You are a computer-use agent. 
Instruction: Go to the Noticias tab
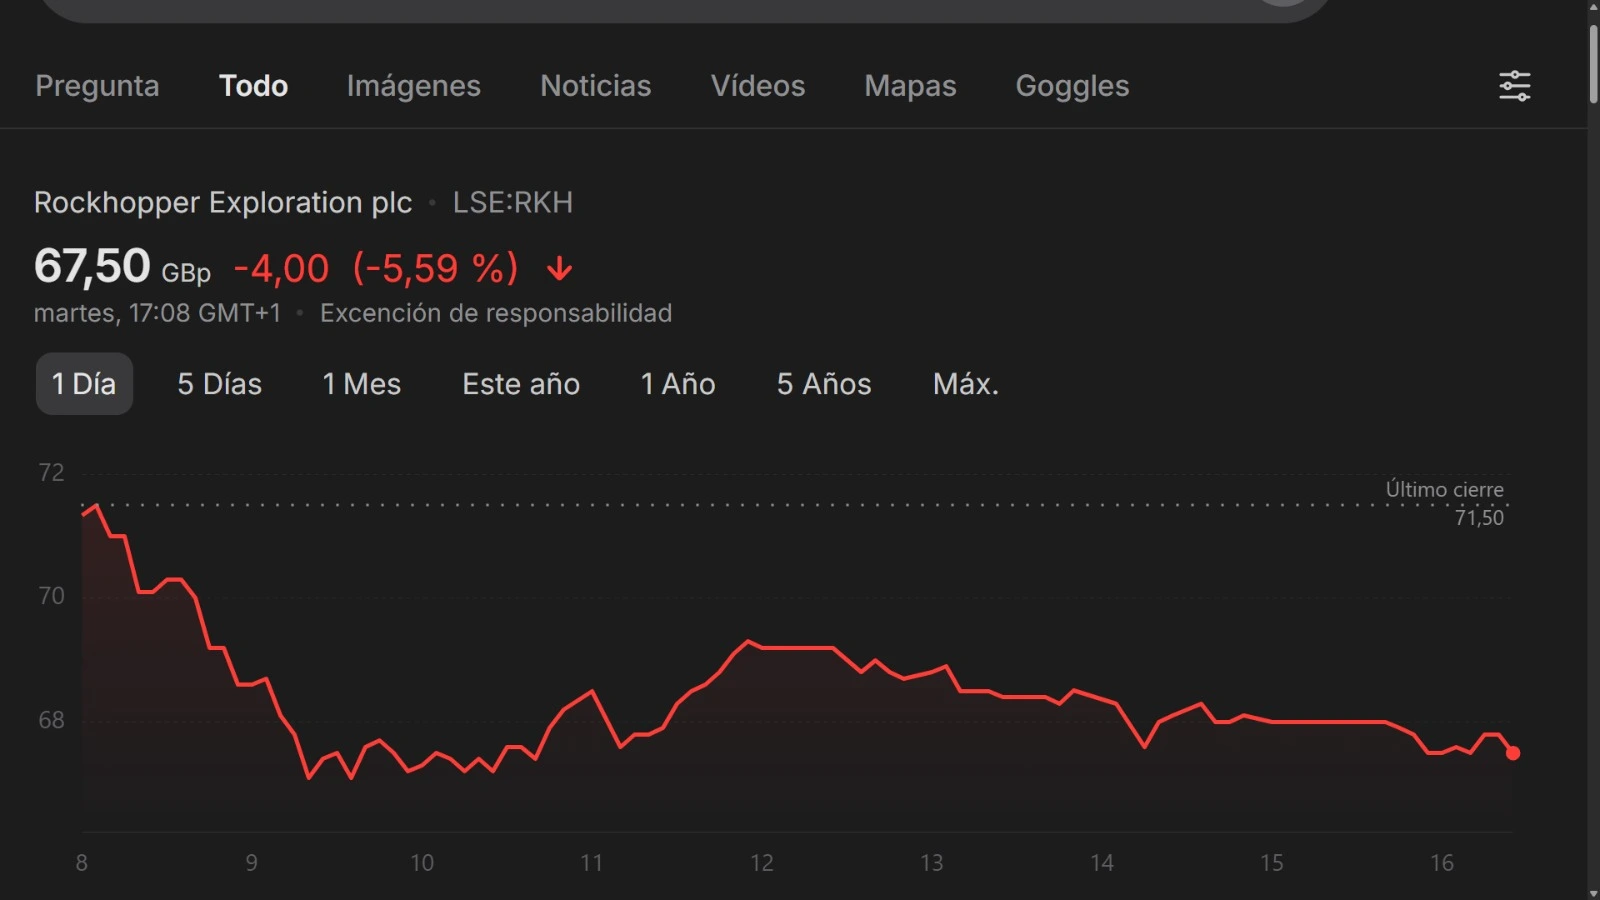coord(596,86)
